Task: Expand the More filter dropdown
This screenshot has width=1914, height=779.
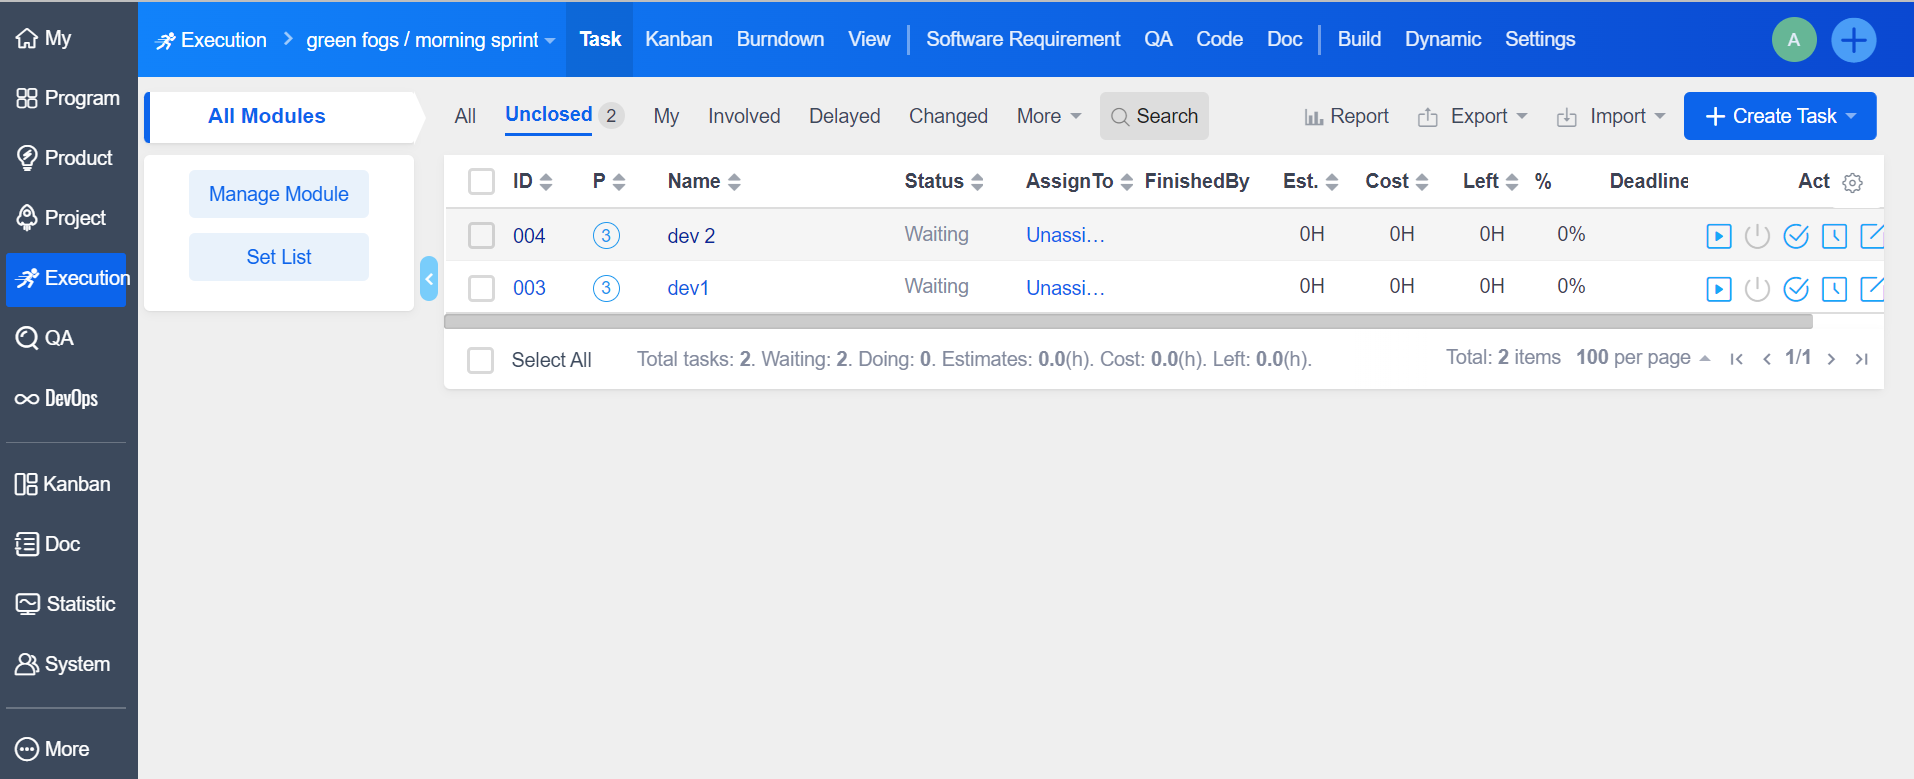Action: (1048, 116)
